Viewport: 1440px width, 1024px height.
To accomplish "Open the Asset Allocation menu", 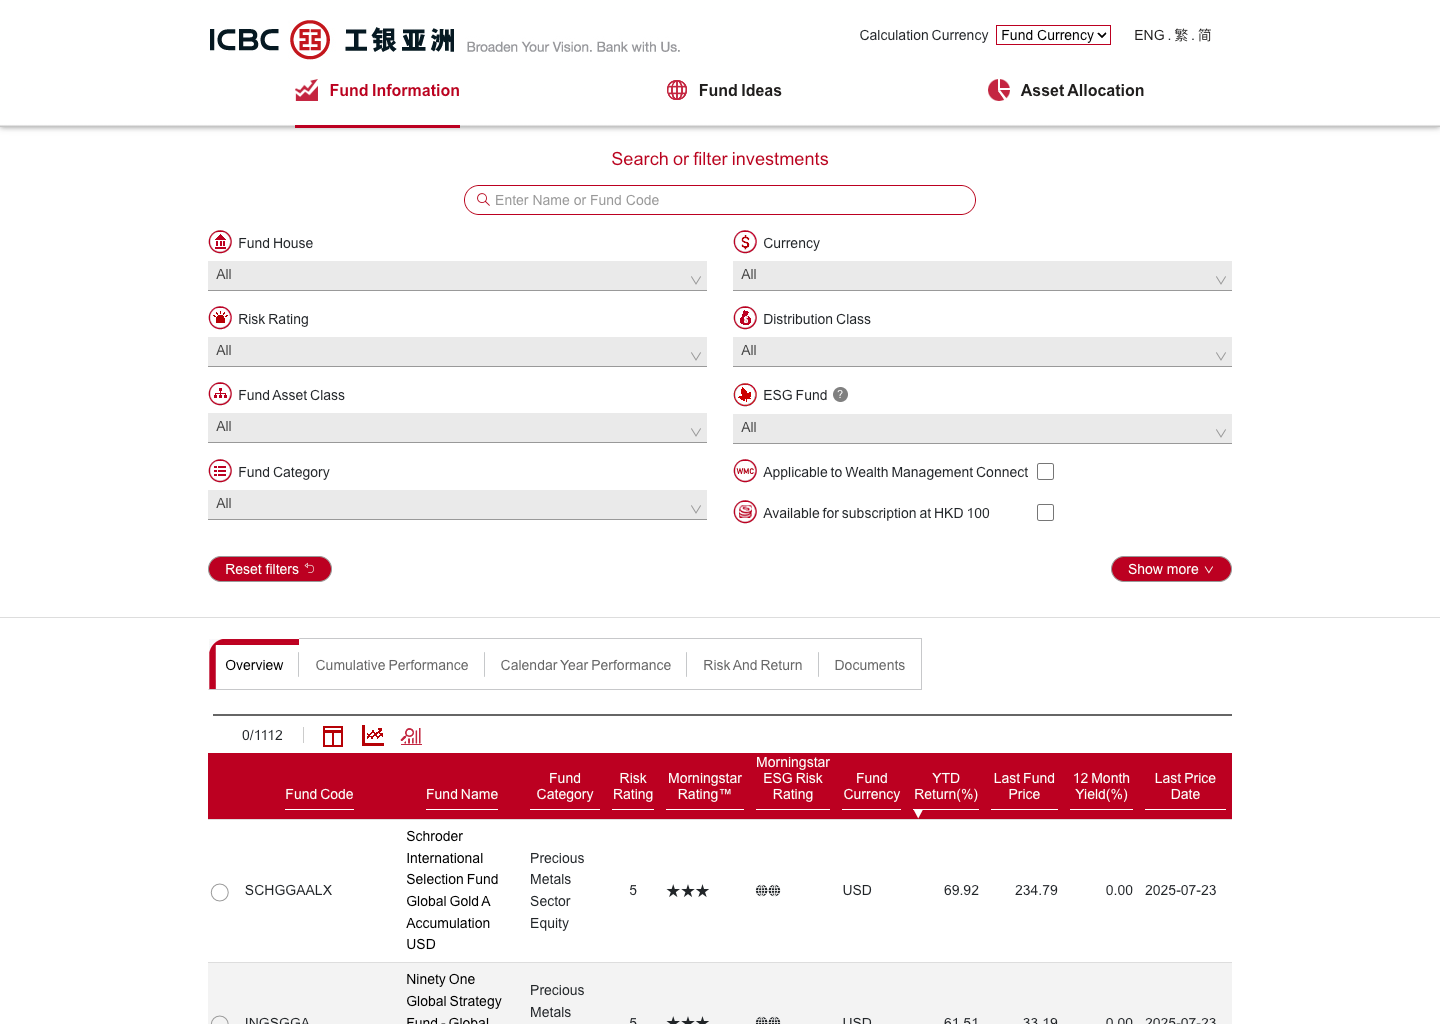I will click(1066, 91).
